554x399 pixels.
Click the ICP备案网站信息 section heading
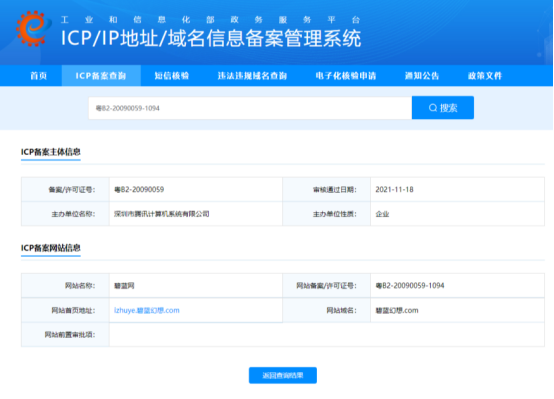coord(51,248)
